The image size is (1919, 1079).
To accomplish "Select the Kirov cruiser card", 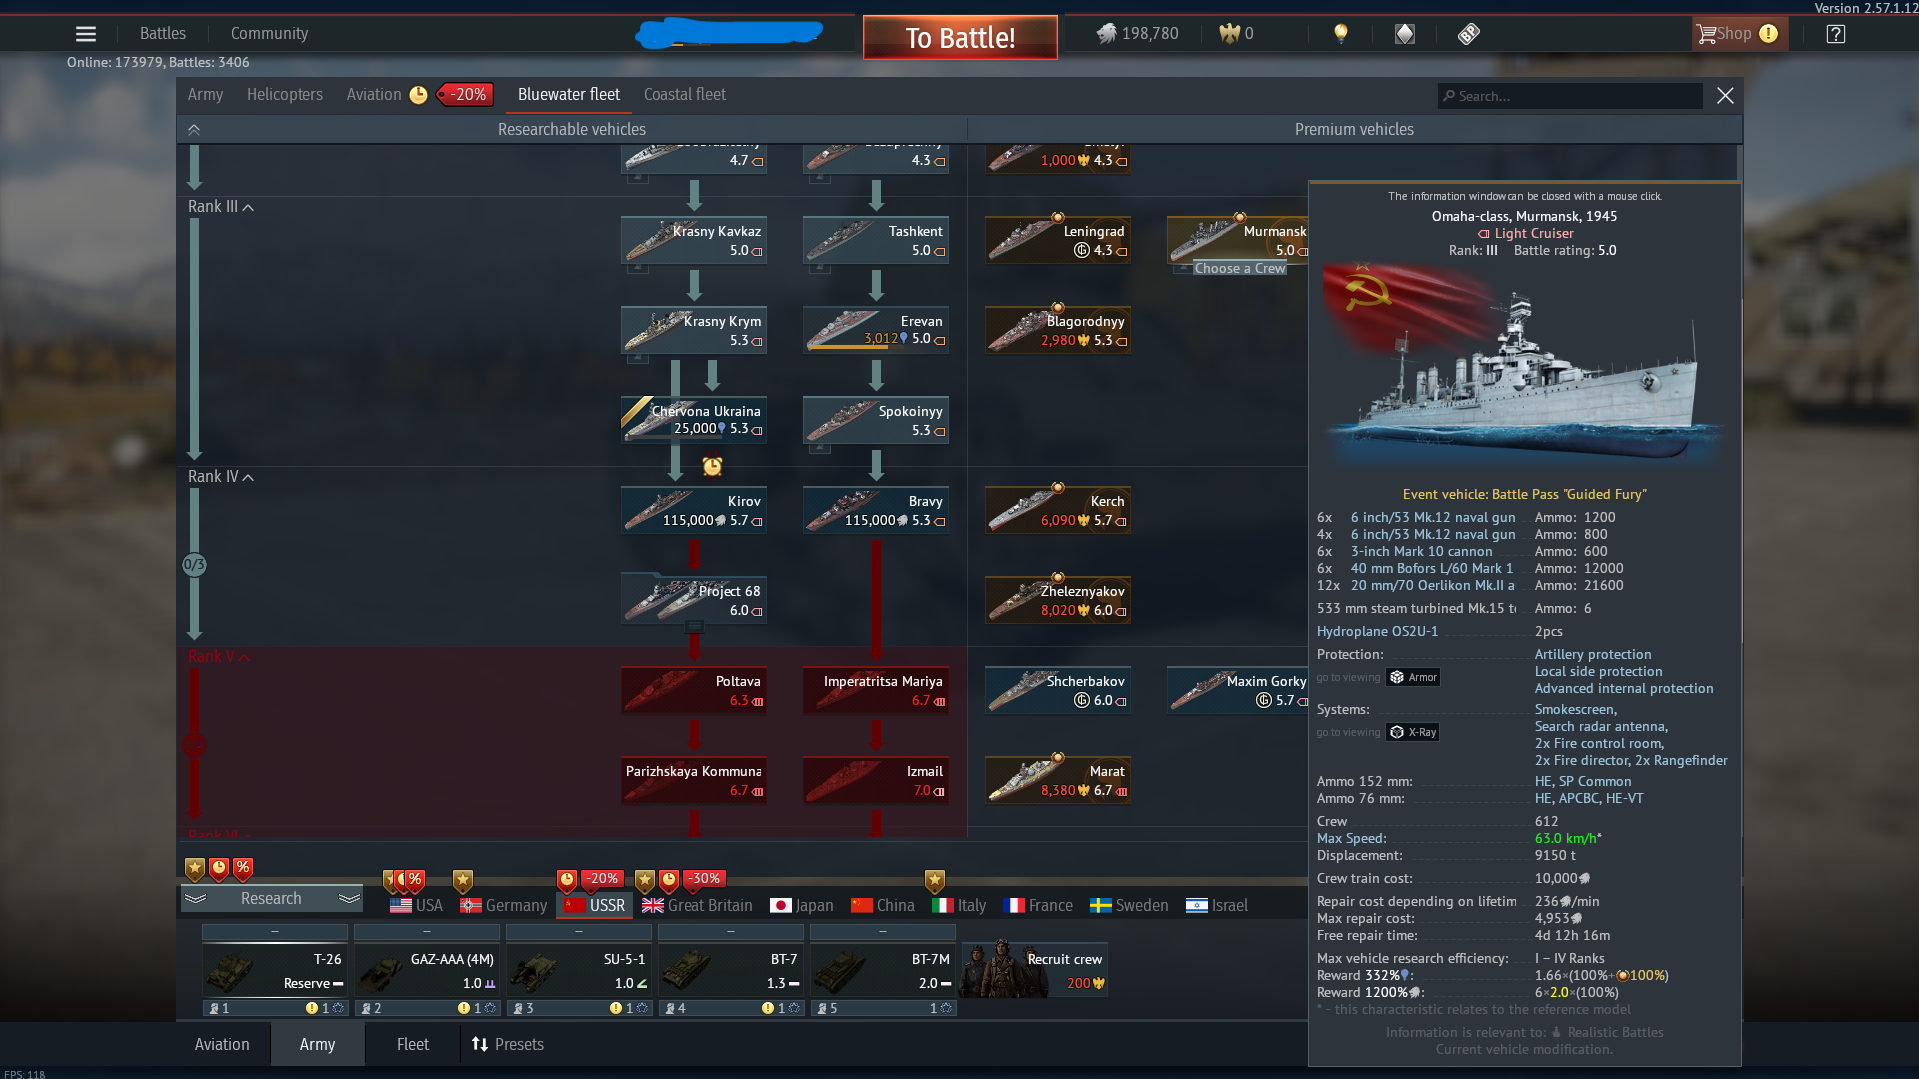I will [x=694, y=510].
